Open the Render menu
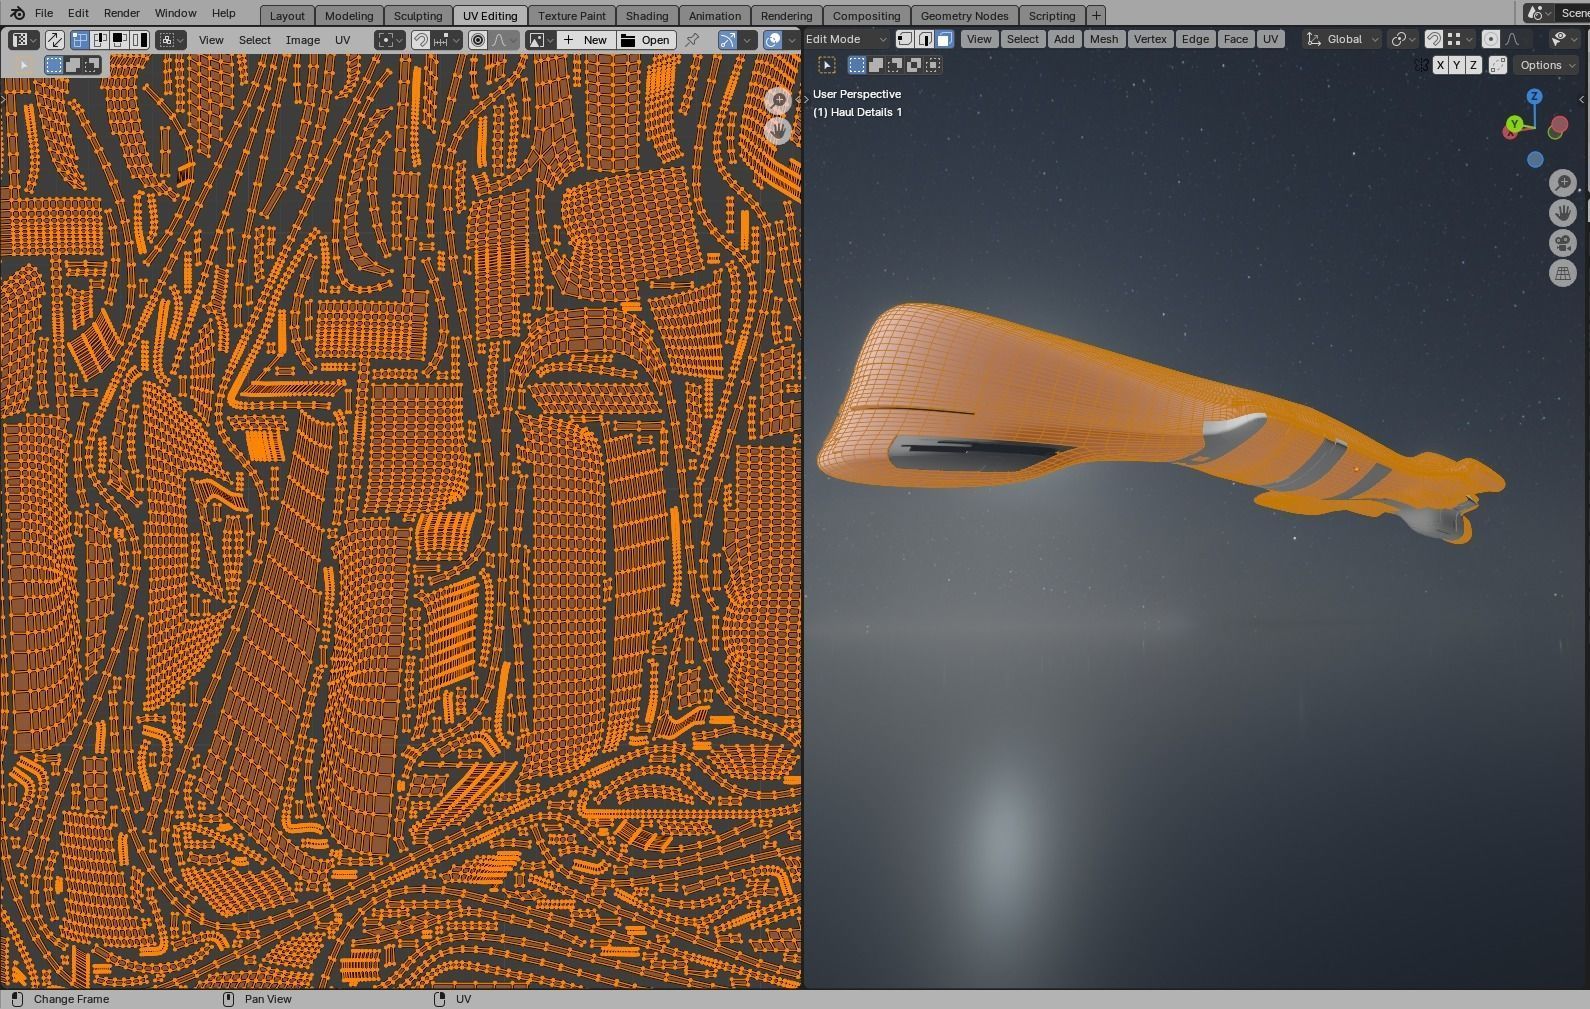Screen dimensions: 1590x1009 point(122,13)
